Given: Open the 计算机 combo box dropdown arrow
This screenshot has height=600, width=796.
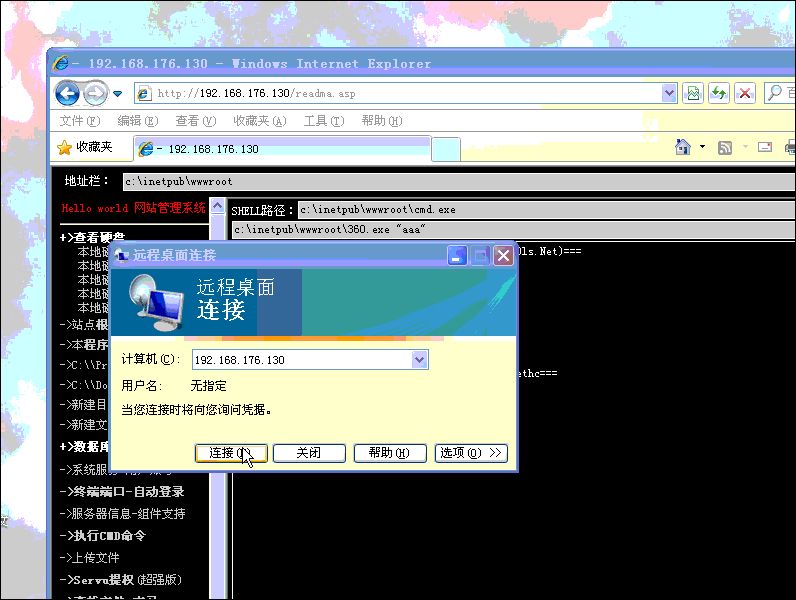Looking at the screenshot, I should 419,360.
